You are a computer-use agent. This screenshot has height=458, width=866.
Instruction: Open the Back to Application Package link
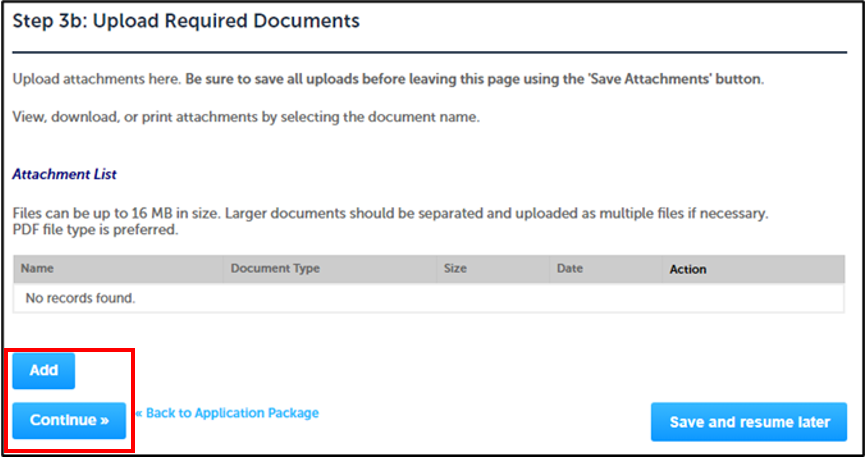pos(232,413)
